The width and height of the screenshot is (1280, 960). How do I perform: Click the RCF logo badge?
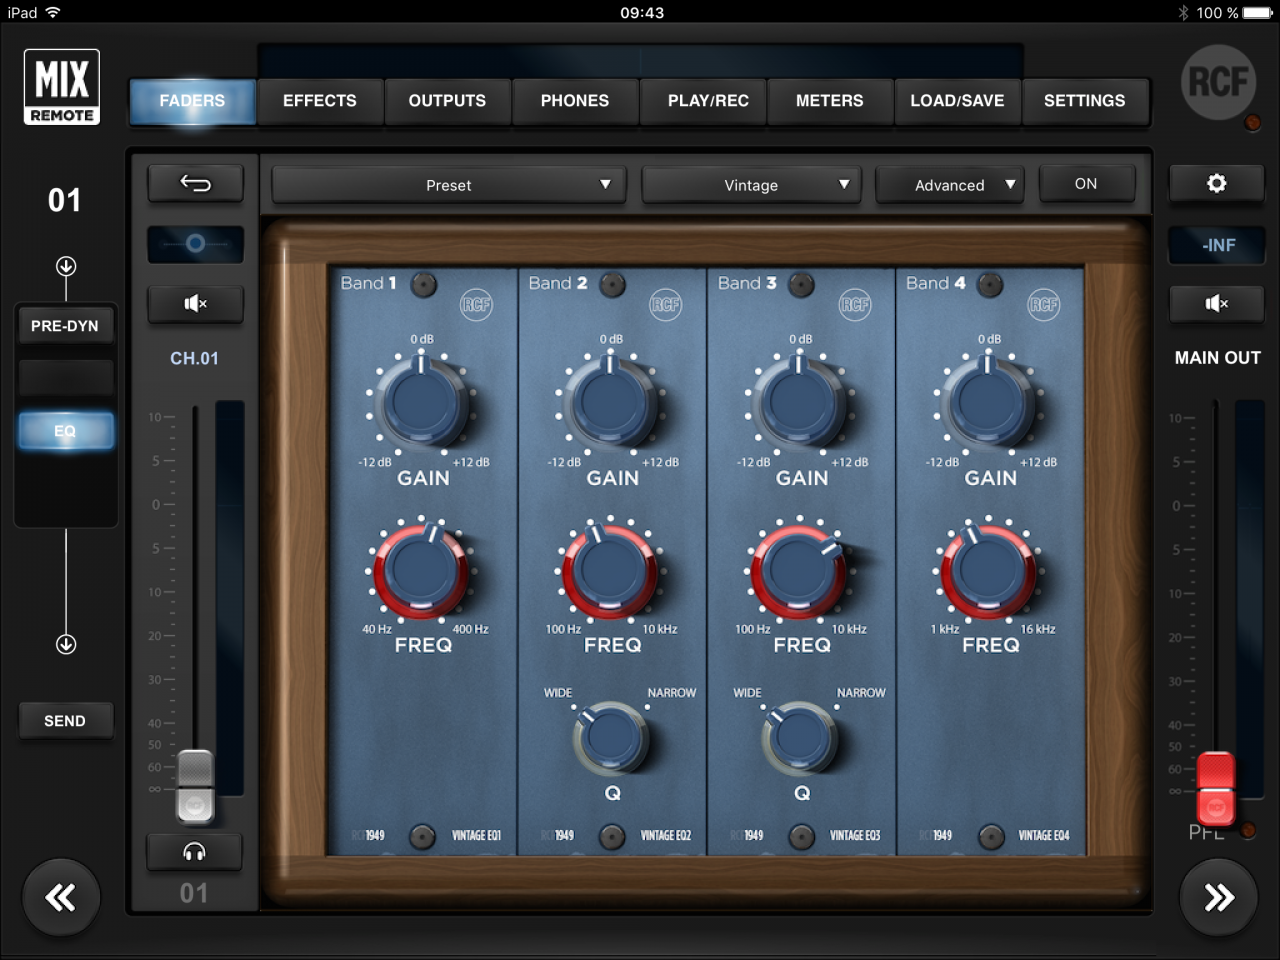(1218, 82)
